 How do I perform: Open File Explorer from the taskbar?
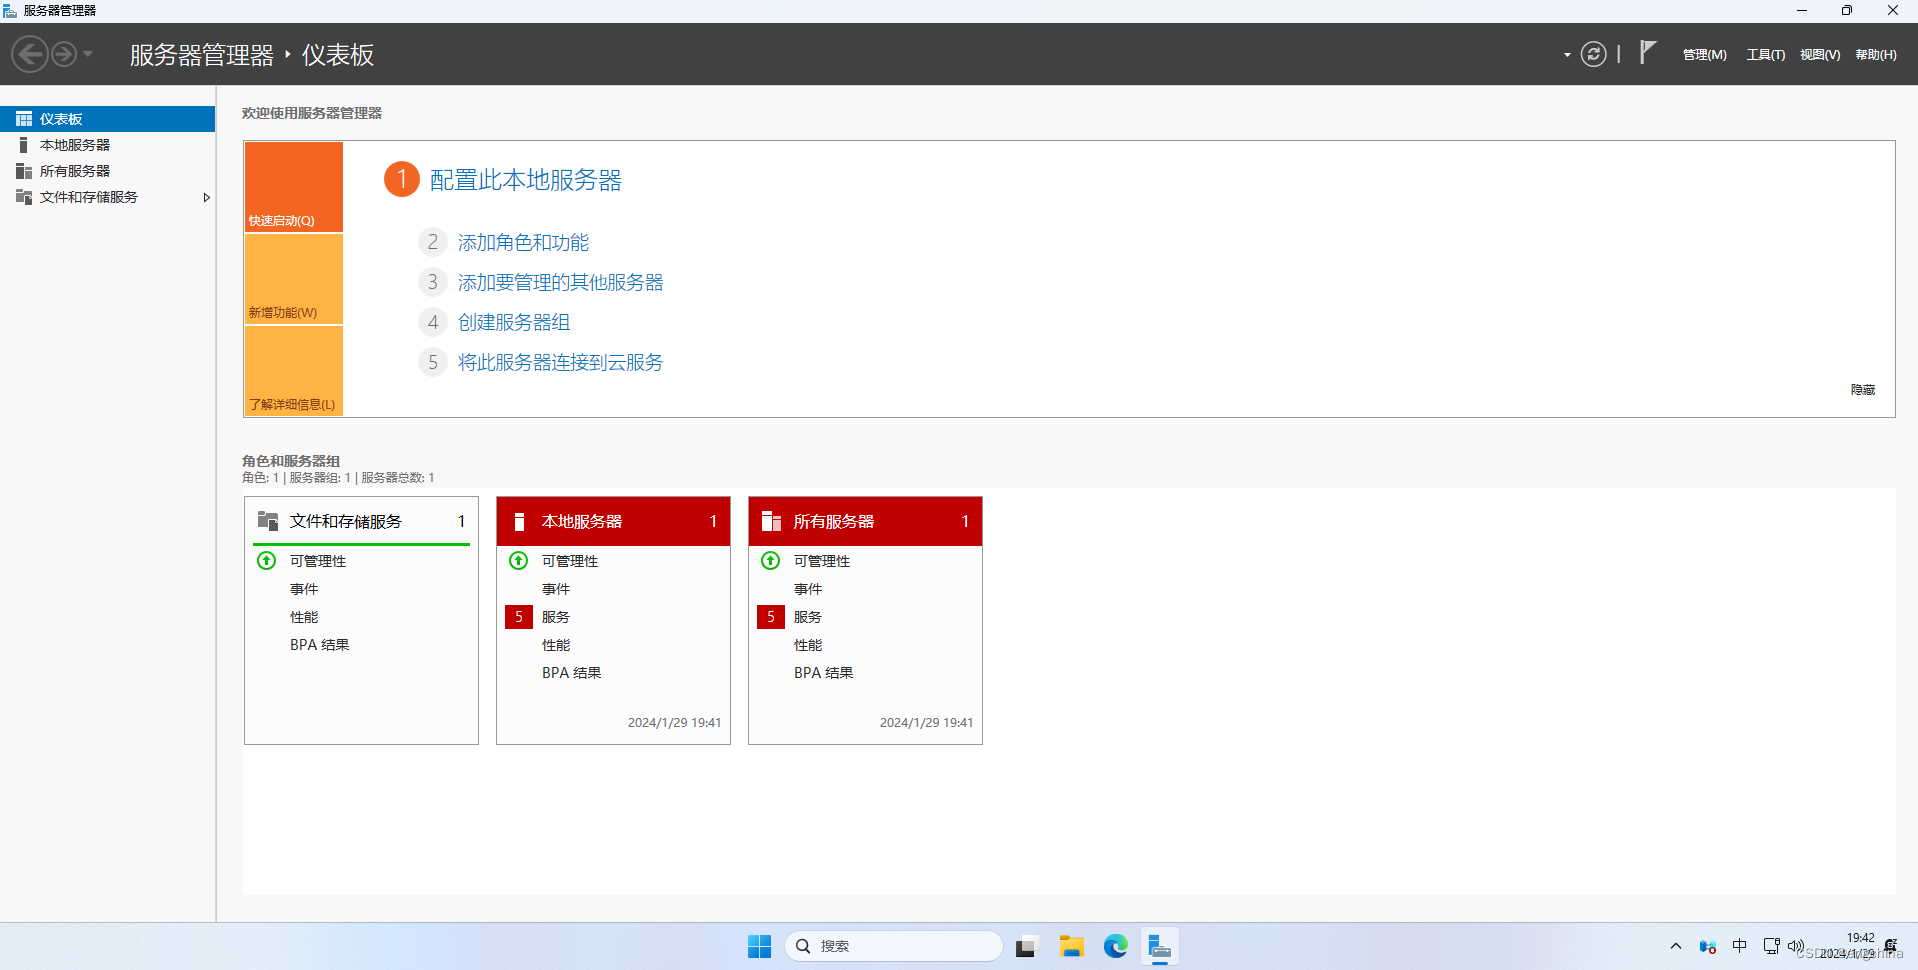1070,946
